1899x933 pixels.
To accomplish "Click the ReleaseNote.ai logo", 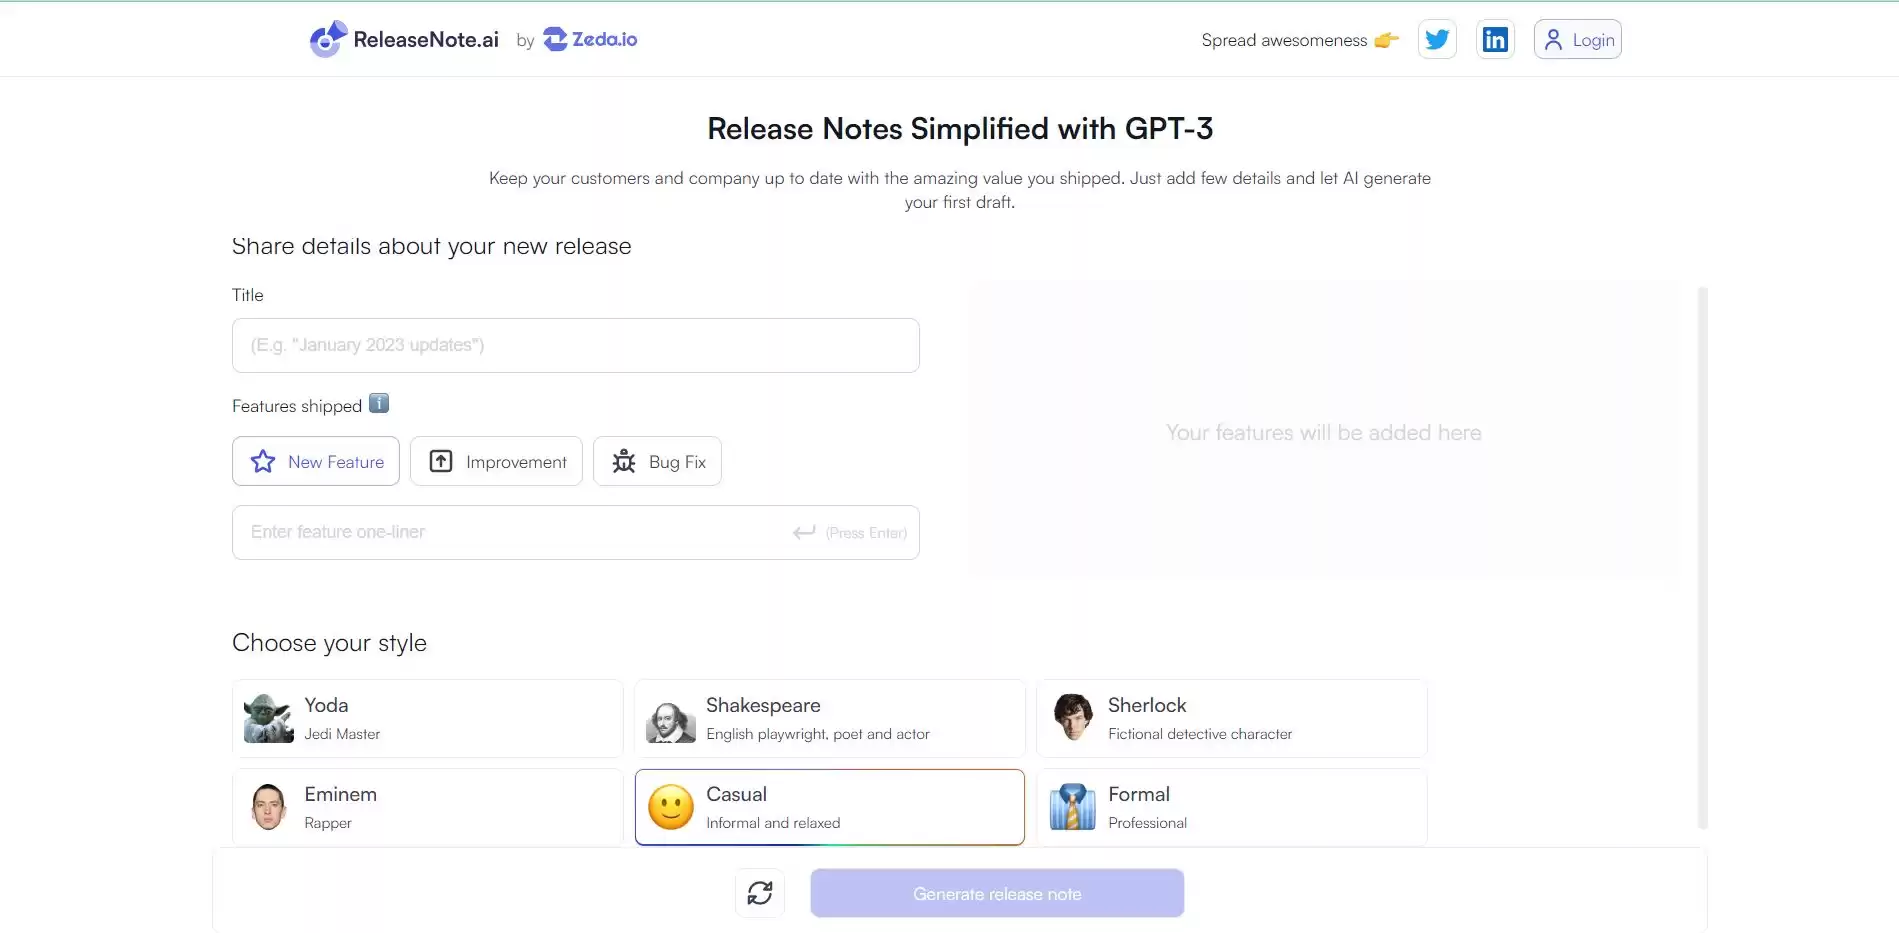I will (403, 39).
